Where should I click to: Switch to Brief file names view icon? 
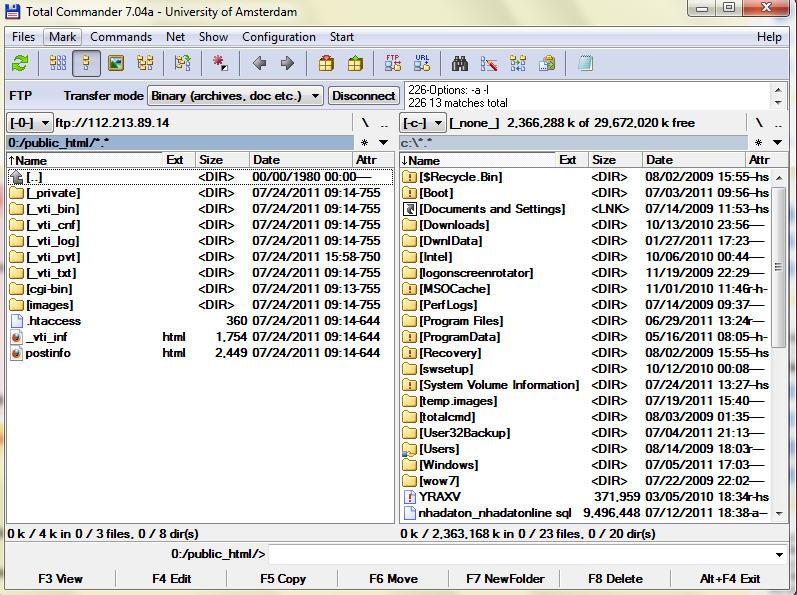click(x=57, y=64)
